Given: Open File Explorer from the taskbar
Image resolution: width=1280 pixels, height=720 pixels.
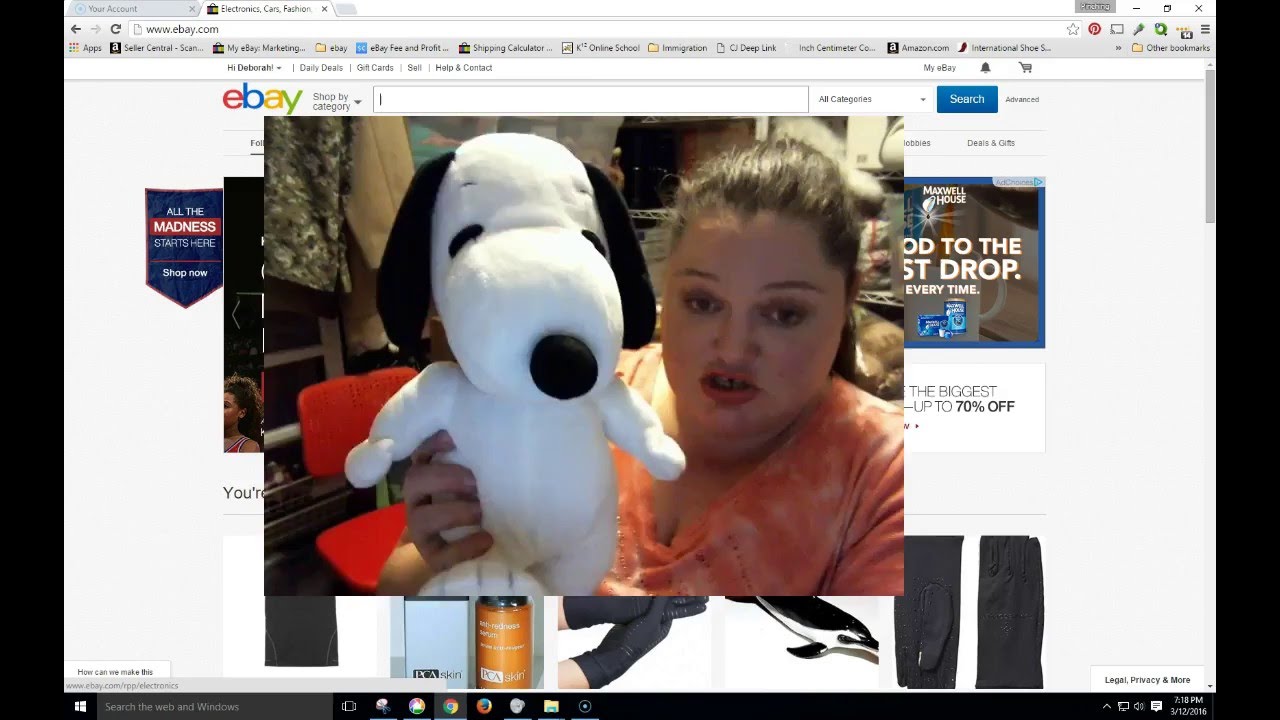Looking at the screenshot, I should 551,706.
